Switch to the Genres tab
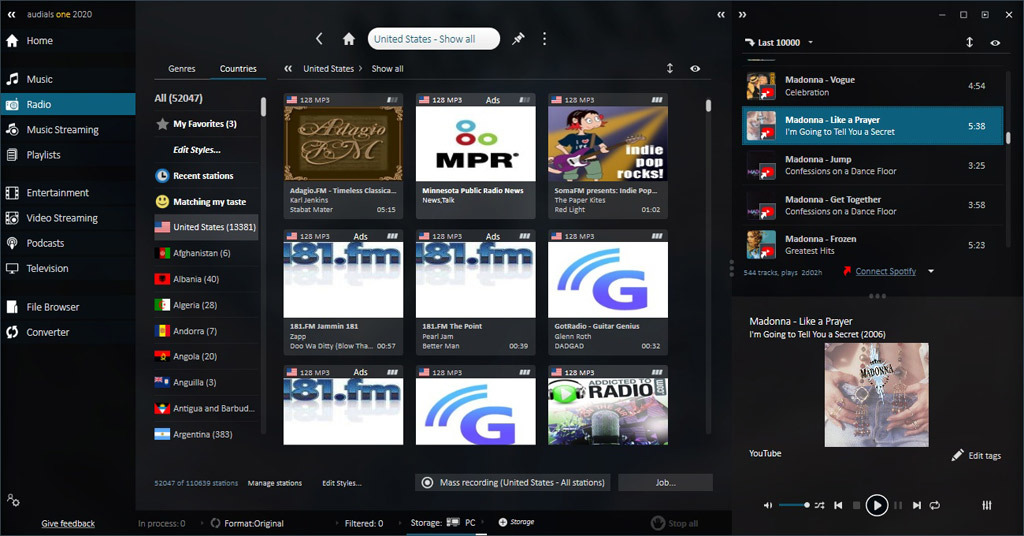The height and width of the screenshot is (536, 1024). pyautogui.click(x=182, y=69)
